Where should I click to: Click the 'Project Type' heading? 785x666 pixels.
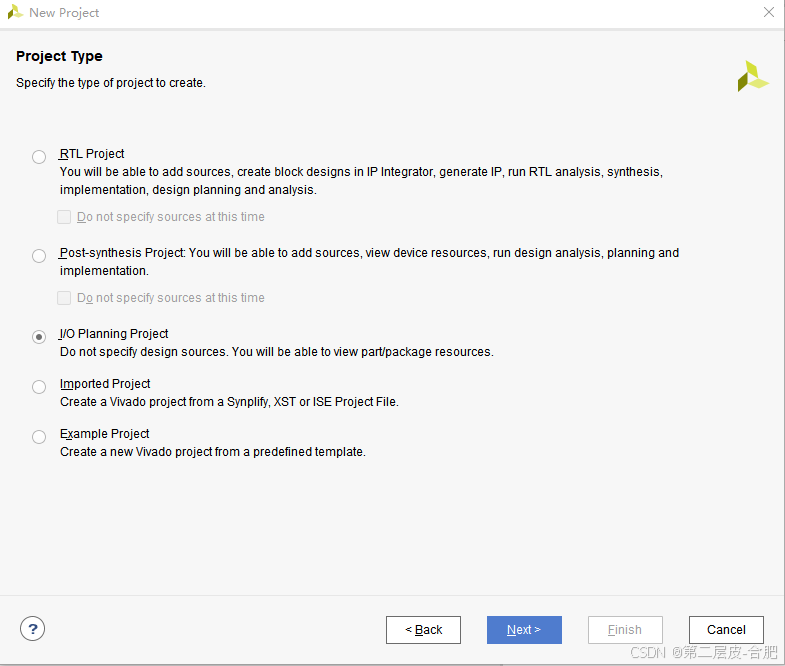coord(59,56)
